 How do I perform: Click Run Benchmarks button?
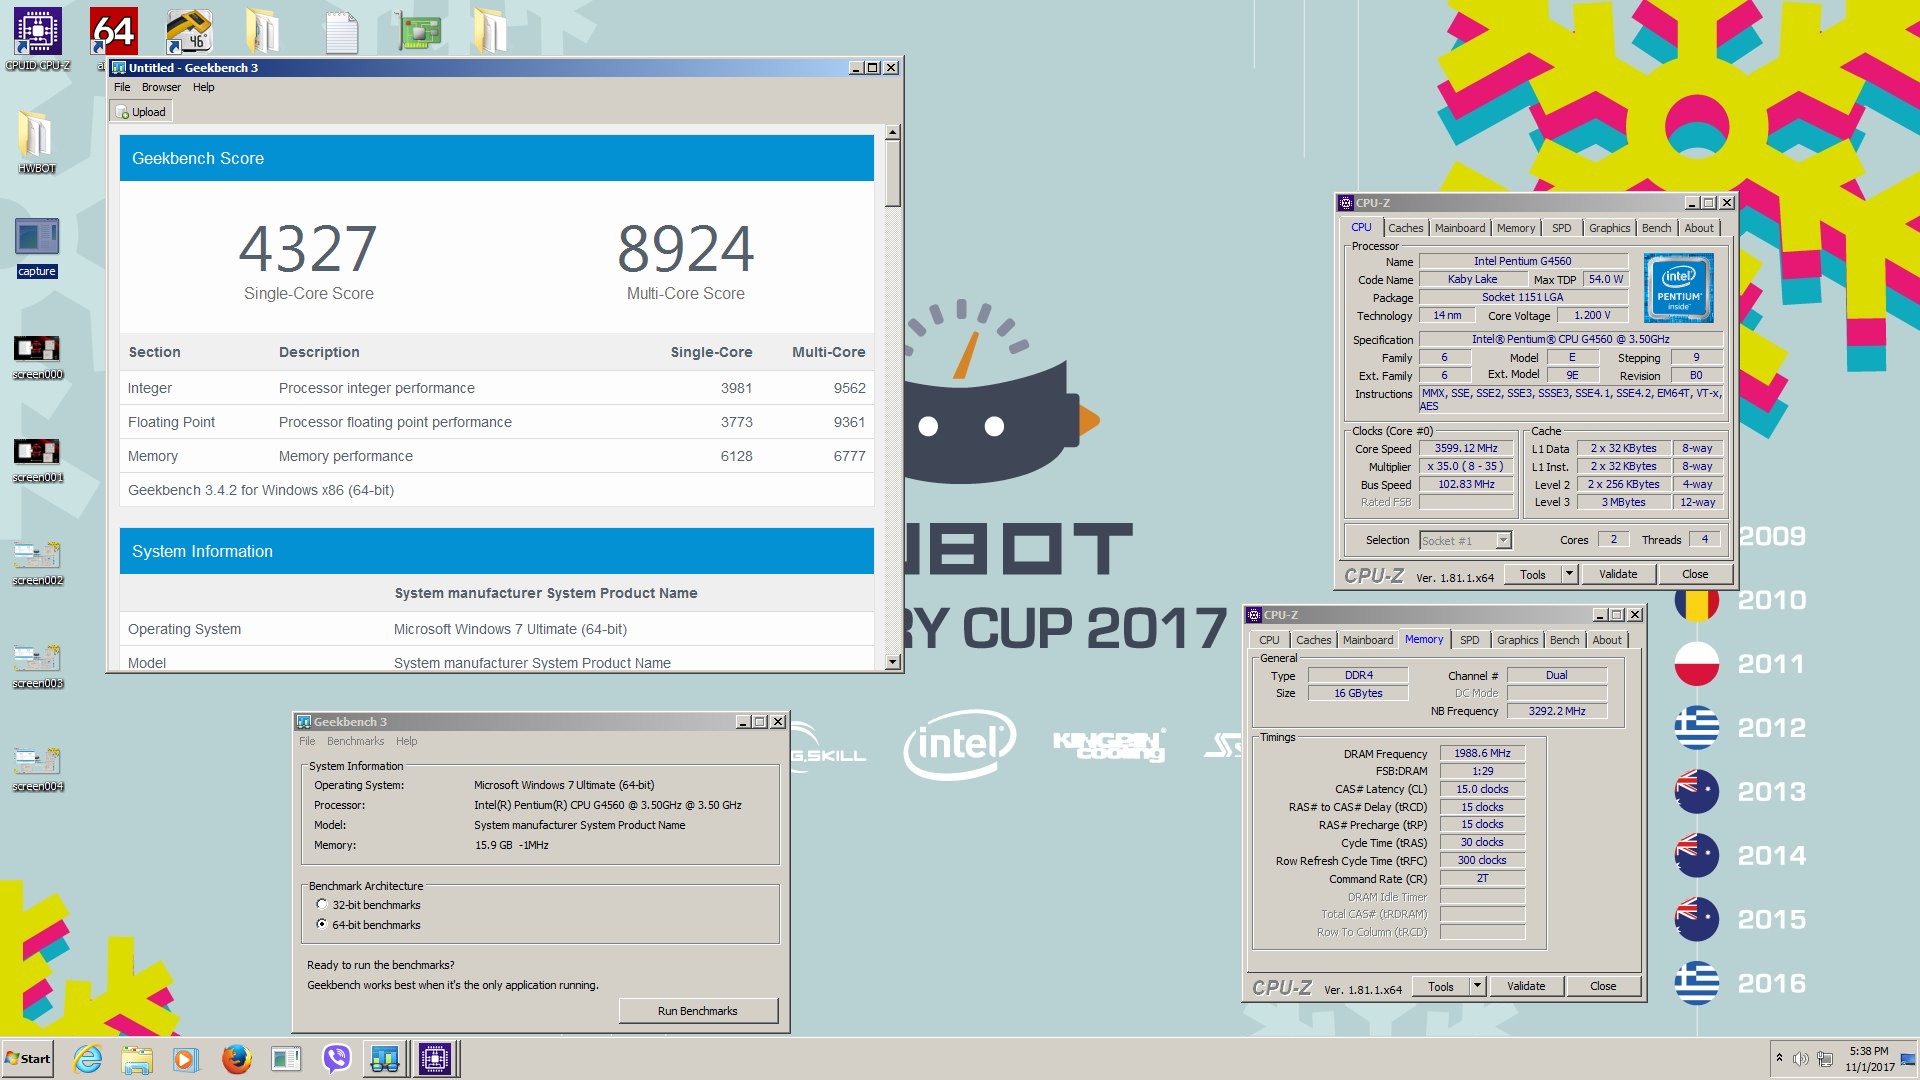698,1011
